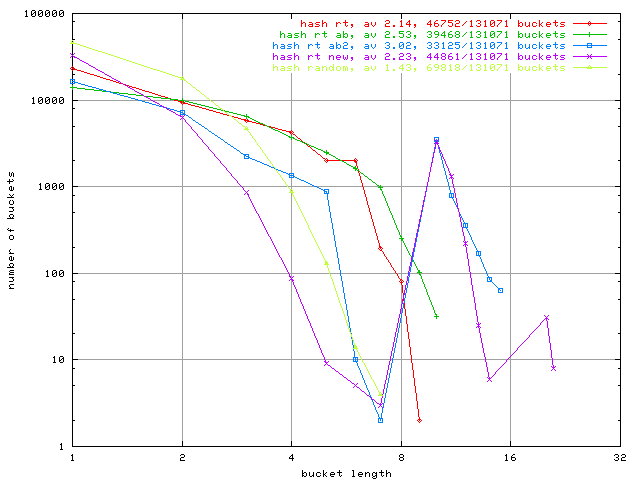Click the final green plus point of the 'hash rt ab' curve
Viewport: 640px width, 480px height.
pos(436,316)
